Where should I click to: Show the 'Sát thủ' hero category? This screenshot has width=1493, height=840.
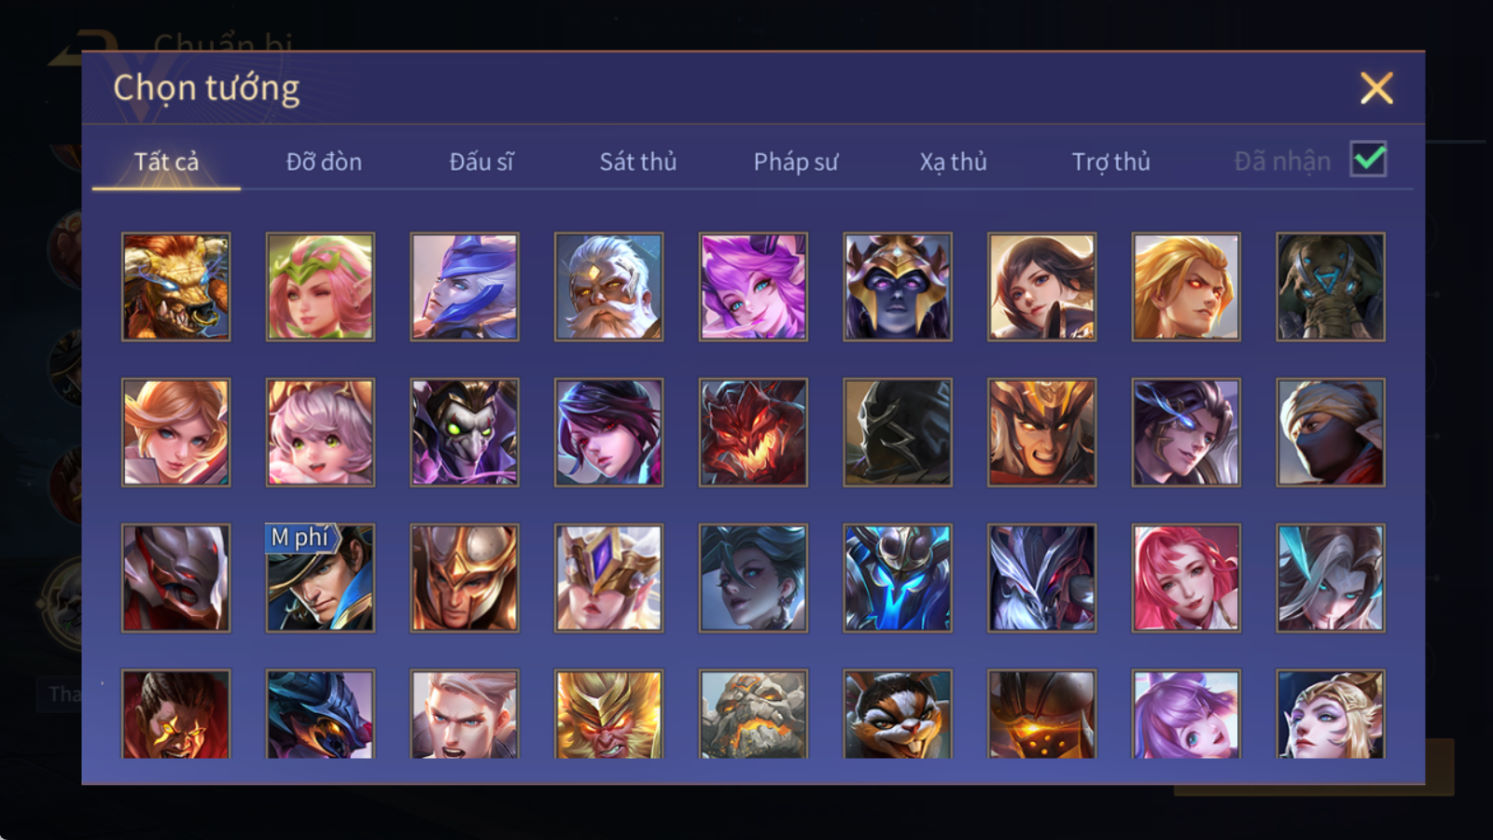(x=638, y=161)
